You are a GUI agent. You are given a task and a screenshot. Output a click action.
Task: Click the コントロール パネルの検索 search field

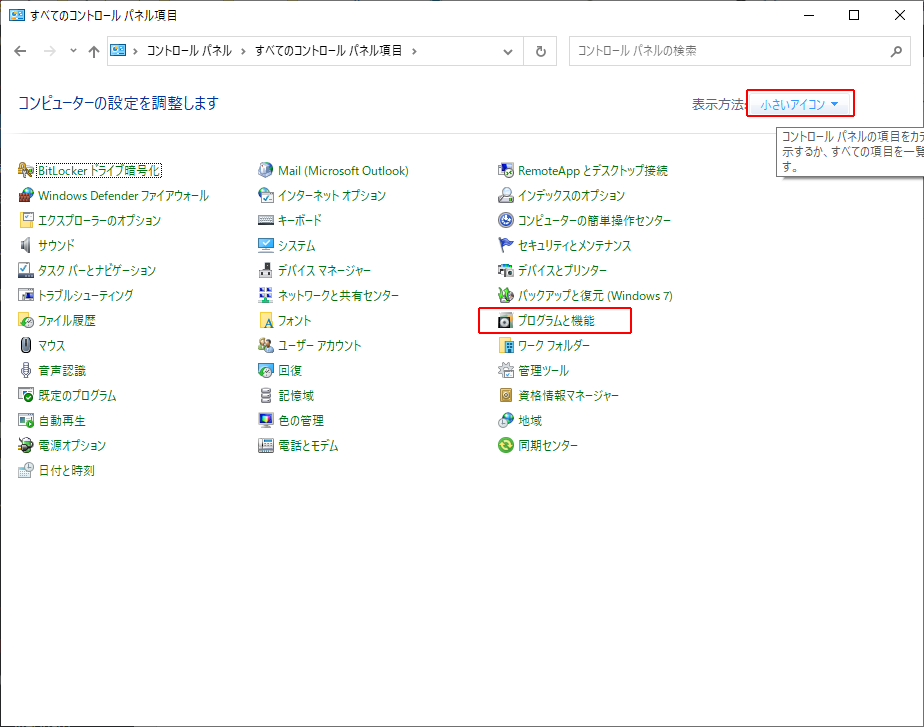tap(725, 51)
